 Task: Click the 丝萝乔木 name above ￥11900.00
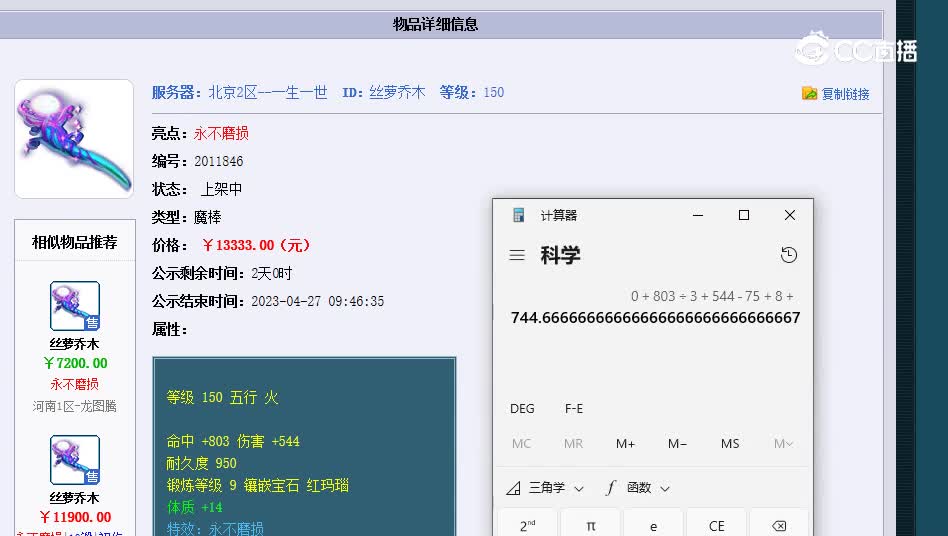tap(74, 498)
